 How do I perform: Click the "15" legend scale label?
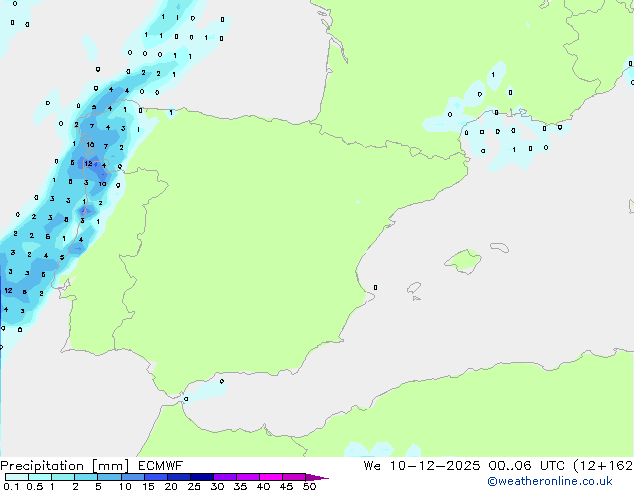pyautogui.click(x=148, y=486)
